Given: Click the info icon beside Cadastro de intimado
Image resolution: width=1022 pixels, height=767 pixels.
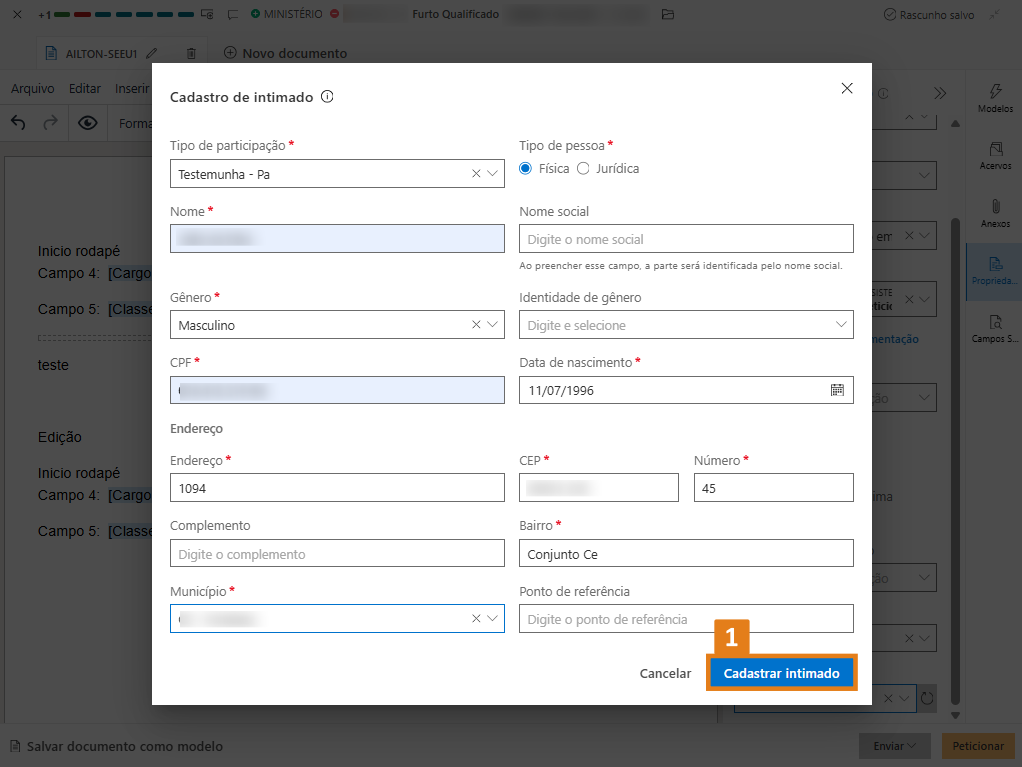Looking at the screenshot, I should coord(327,97).
